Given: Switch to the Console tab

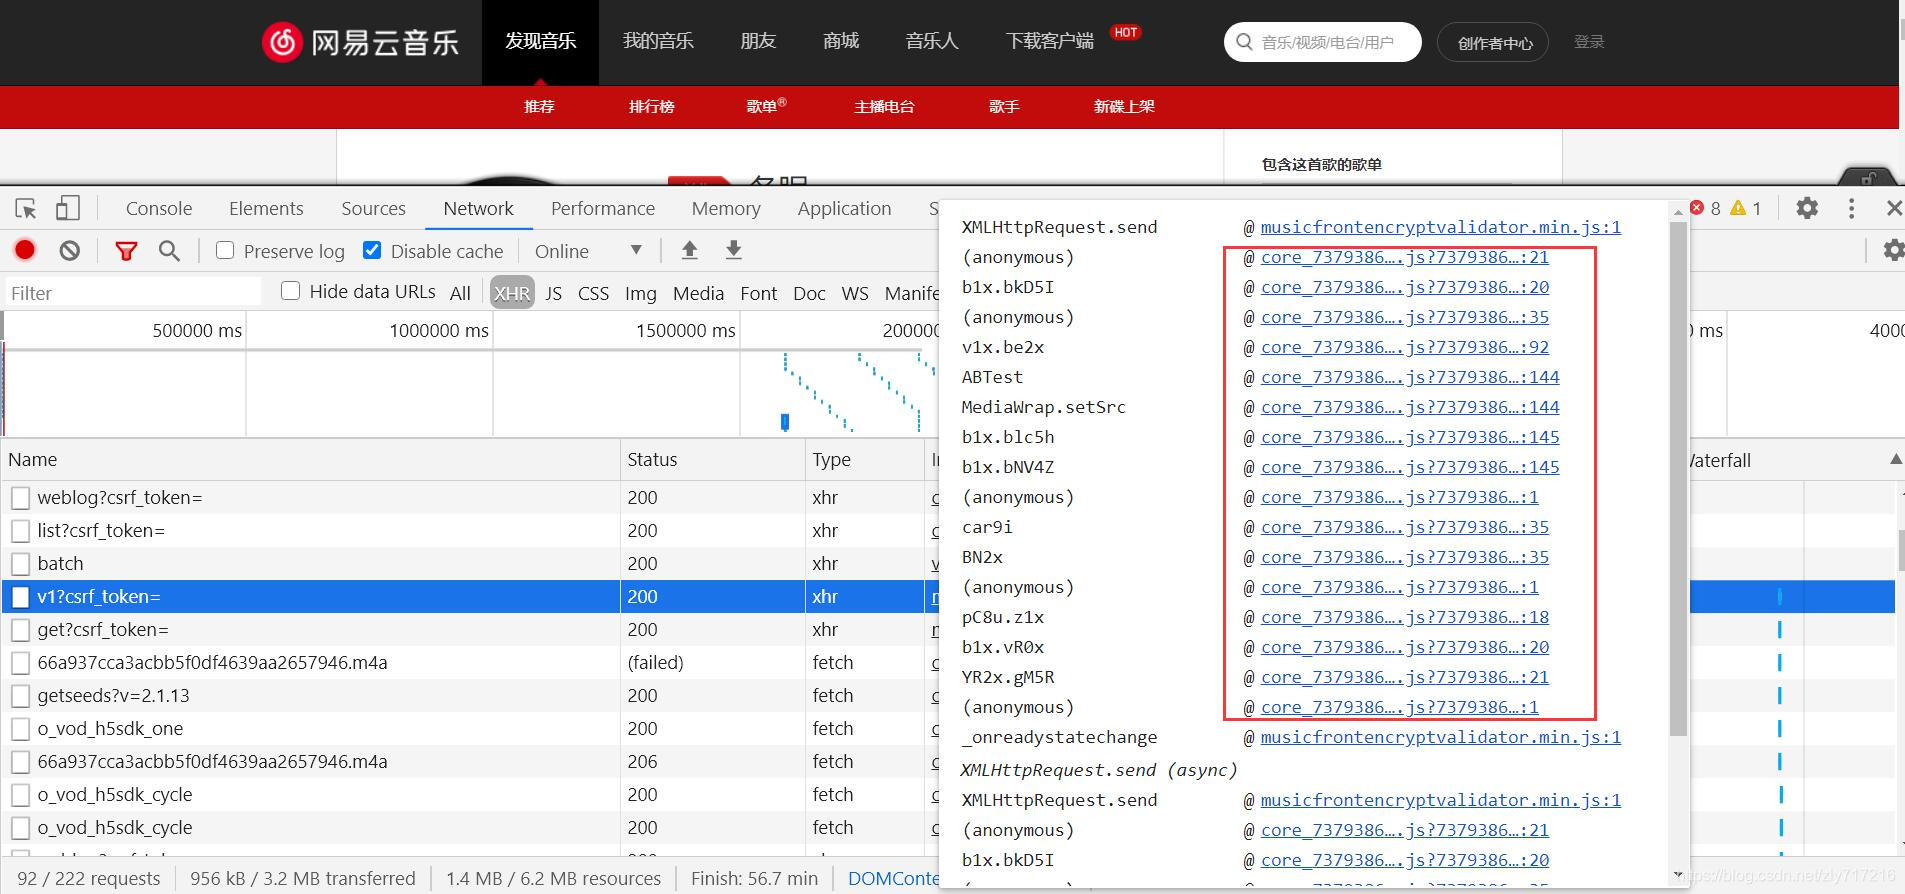Looking at the screenshot, I should (159, 208).
